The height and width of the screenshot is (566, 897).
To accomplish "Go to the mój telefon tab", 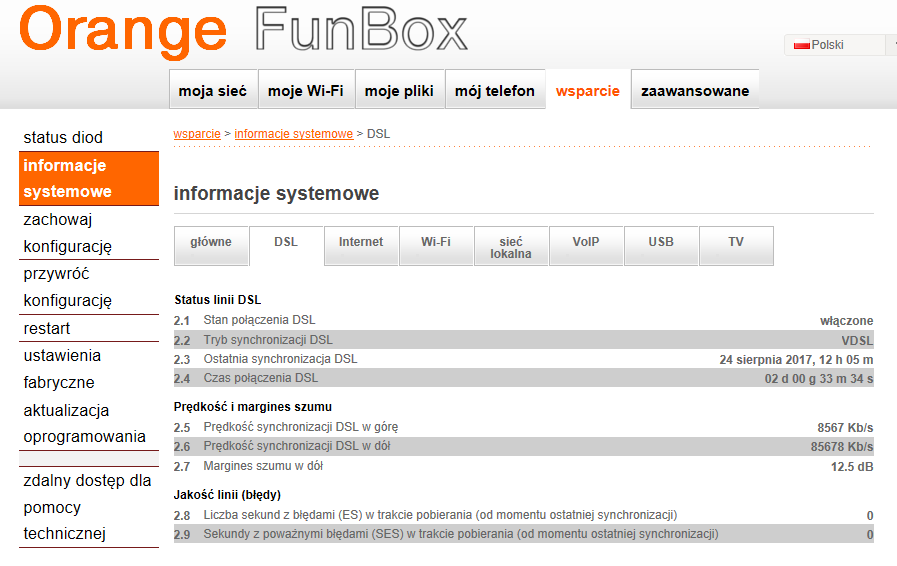I will [x=495, y=90].
